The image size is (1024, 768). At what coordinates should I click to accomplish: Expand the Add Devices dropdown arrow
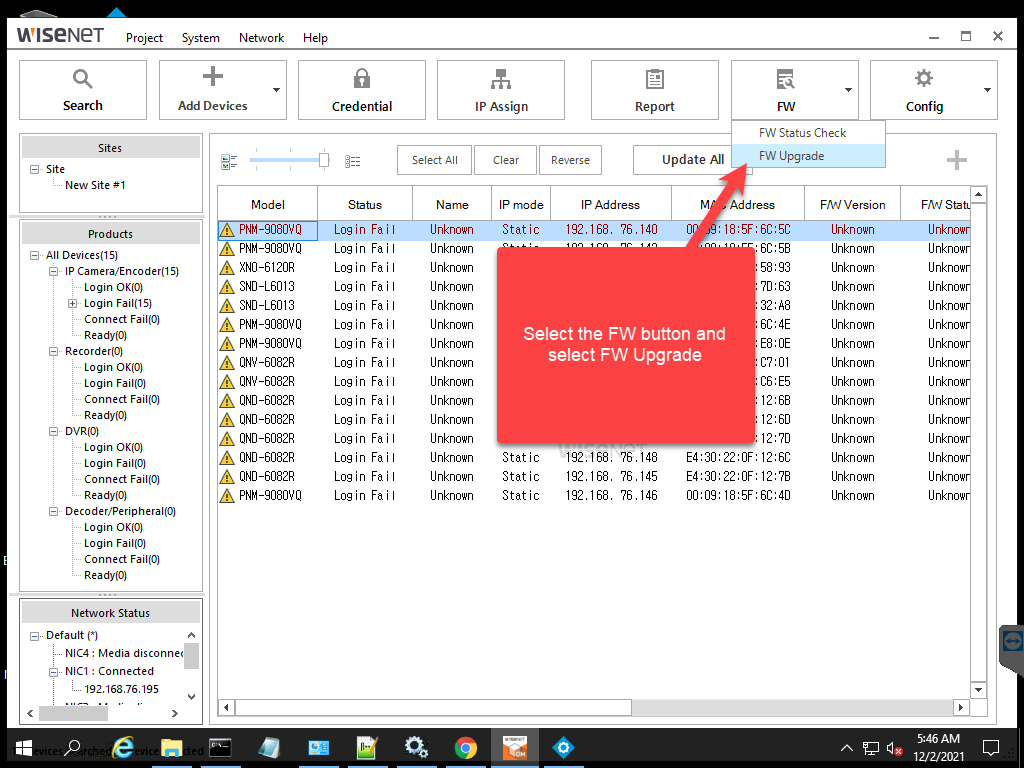point(277,89)
